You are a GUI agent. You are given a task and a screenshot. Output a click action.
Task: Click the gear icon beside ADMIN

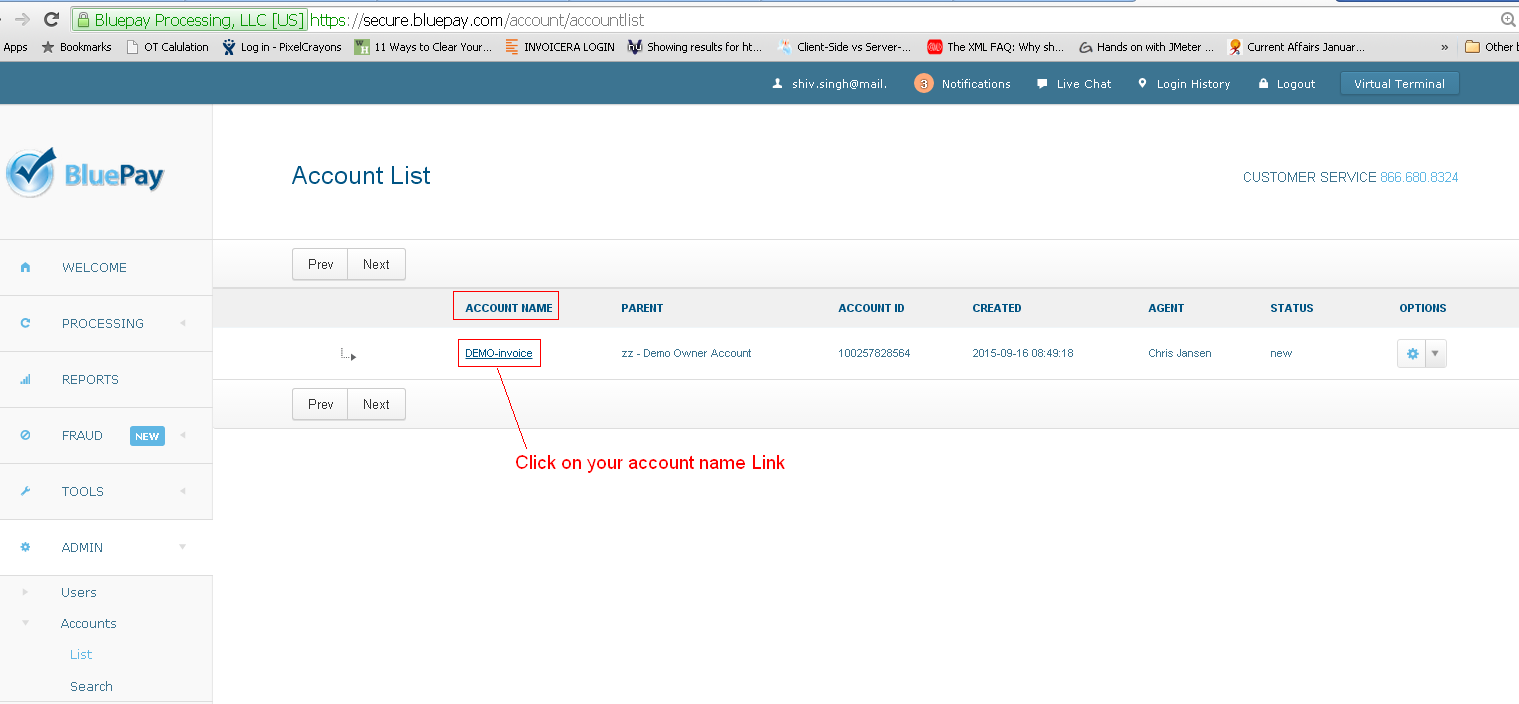(x=26, y=547)
